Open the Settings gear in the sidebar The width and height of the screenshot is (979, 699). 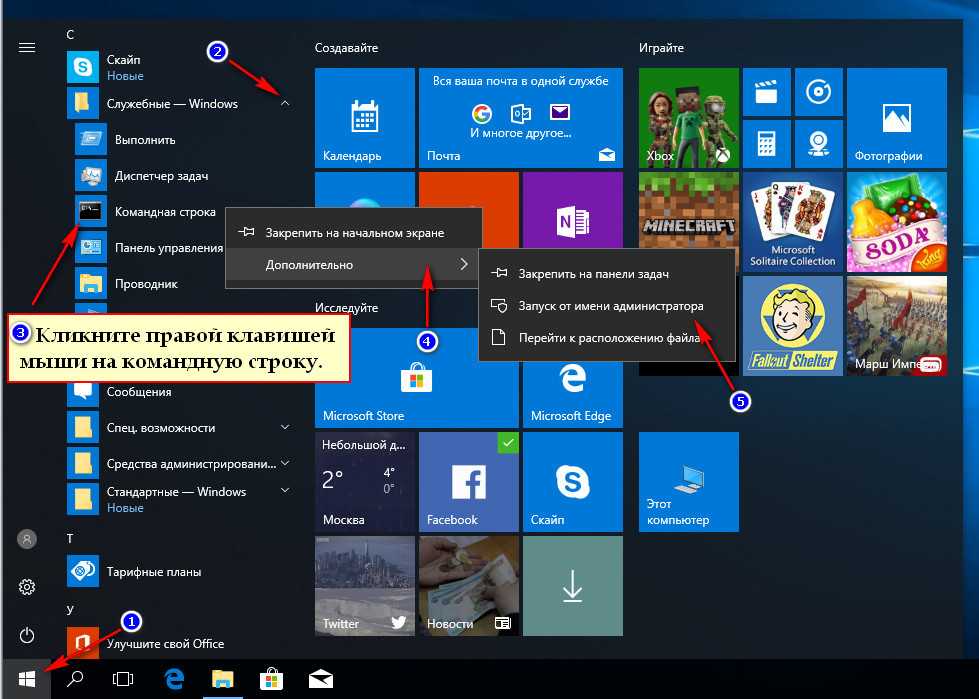[27, 587]
